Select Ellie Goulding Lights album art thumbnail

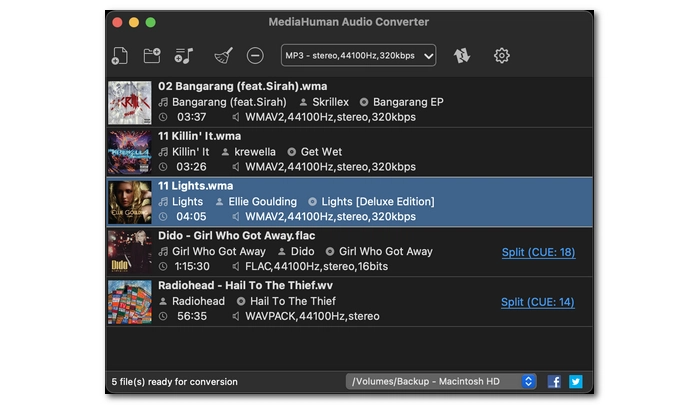(129, 202)
